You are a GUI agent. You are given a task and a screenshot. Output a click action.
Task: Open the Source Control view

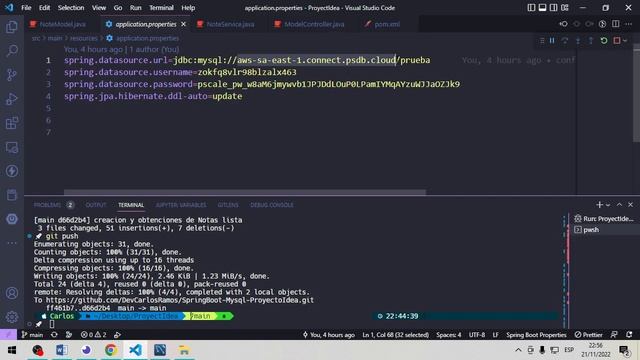12,75
